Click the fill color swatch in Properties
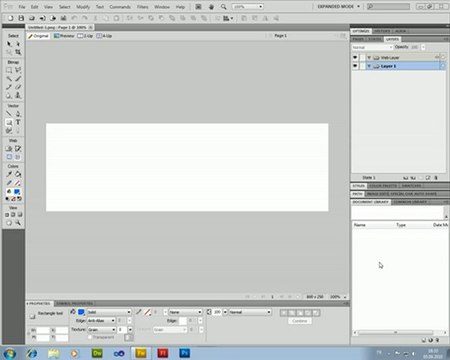The height and width of the screenshot is (360, 450). point(81,312)
